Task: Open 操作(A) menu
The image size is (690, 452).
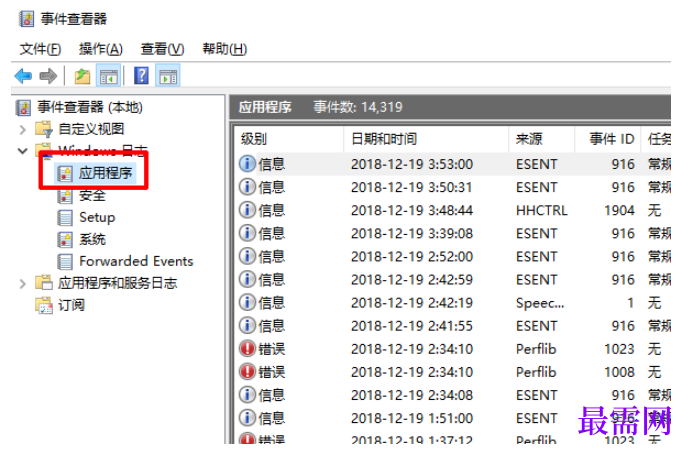Action: (x=101, y=49)
